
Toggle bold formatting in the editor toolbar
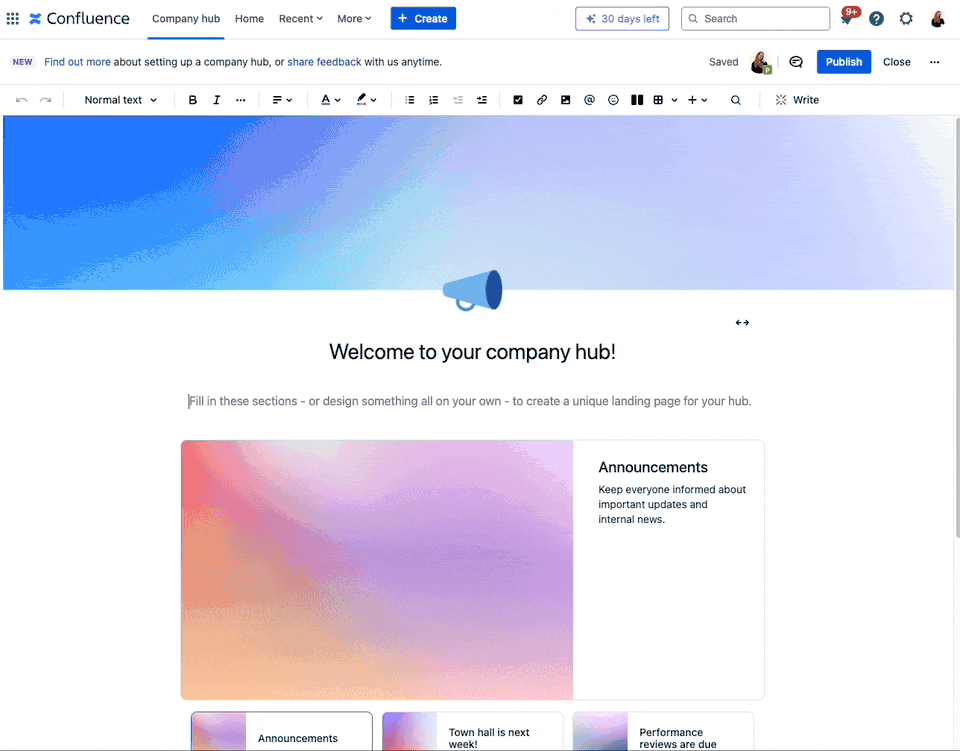pos(192,100)
